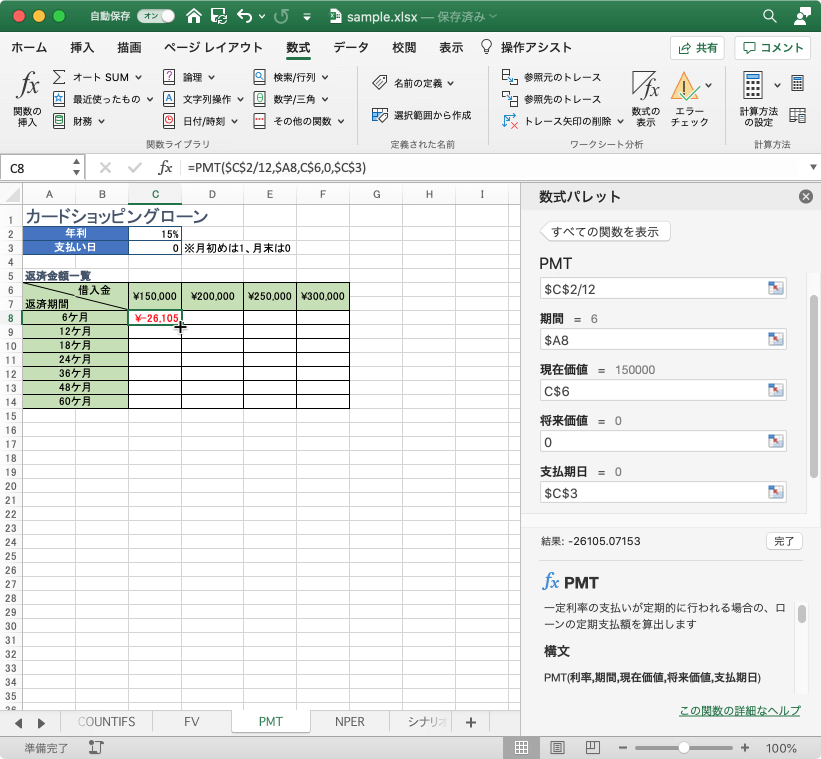Add a new sheet with plus button
Screen dimensions: 821x759
(x=471, y=722)
